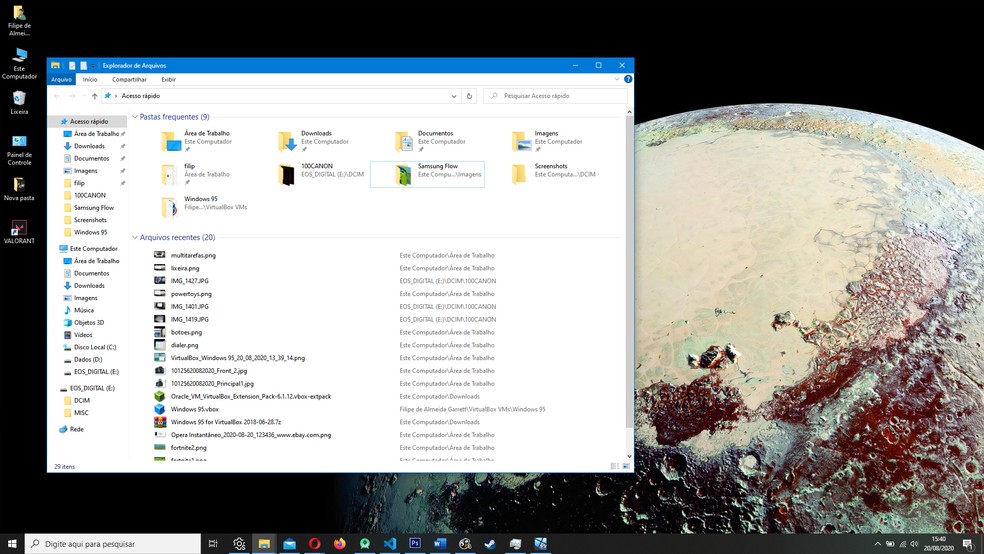
Task: Select the Windows 95 folder tile
Action: tap(205, 206)
